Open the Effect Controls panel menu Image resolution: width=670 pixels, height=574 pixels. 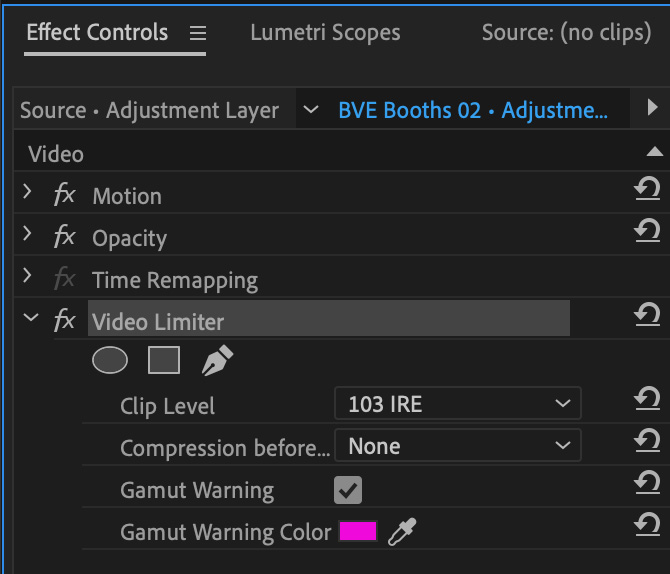tap(198, 33)
